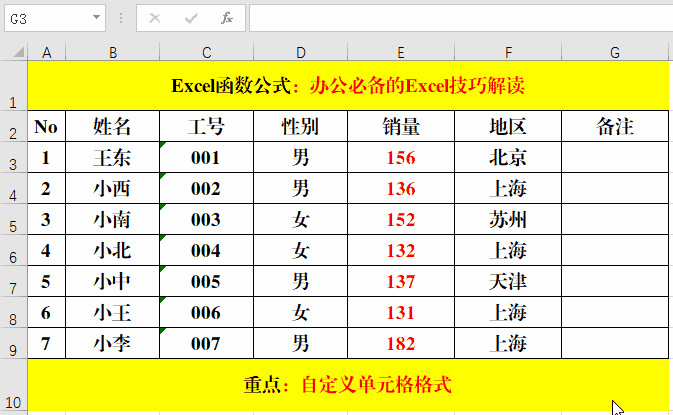Click the employee ID cell '006'

[x=206, y=312]
